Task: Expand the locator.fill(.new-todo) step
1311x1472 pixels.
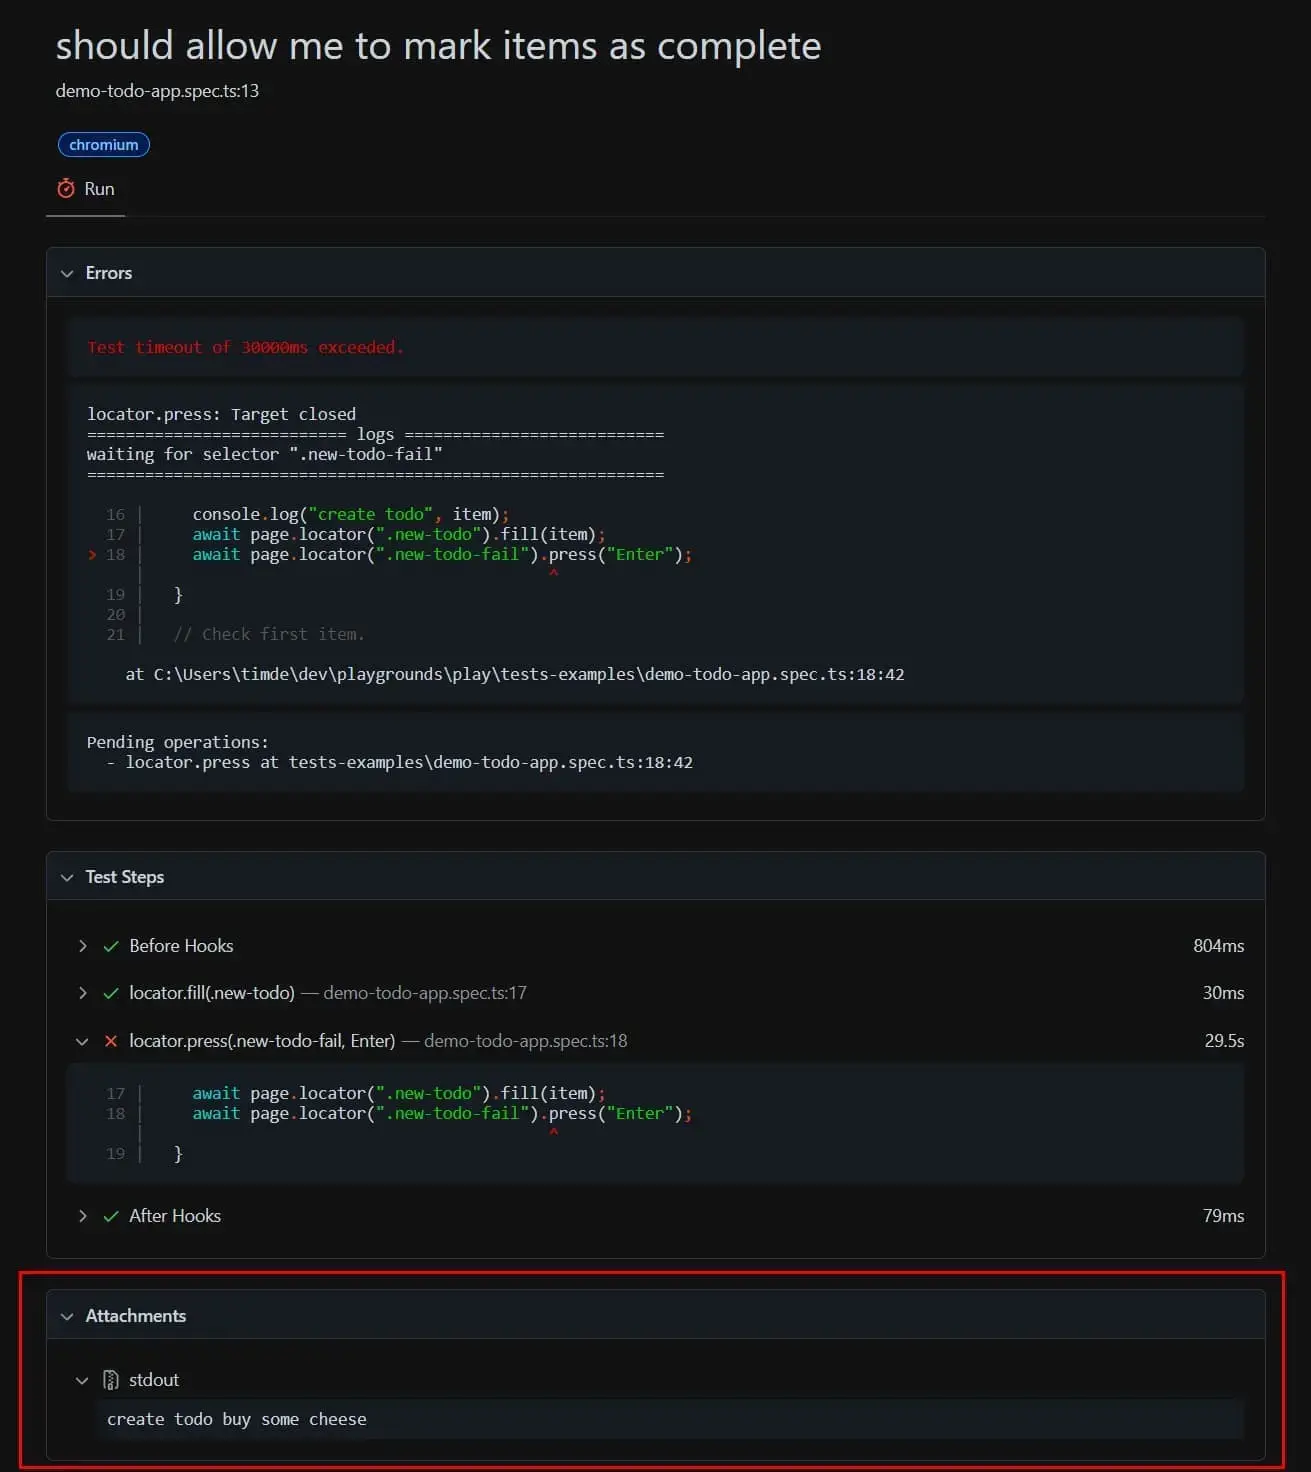Action: (82, 993)
